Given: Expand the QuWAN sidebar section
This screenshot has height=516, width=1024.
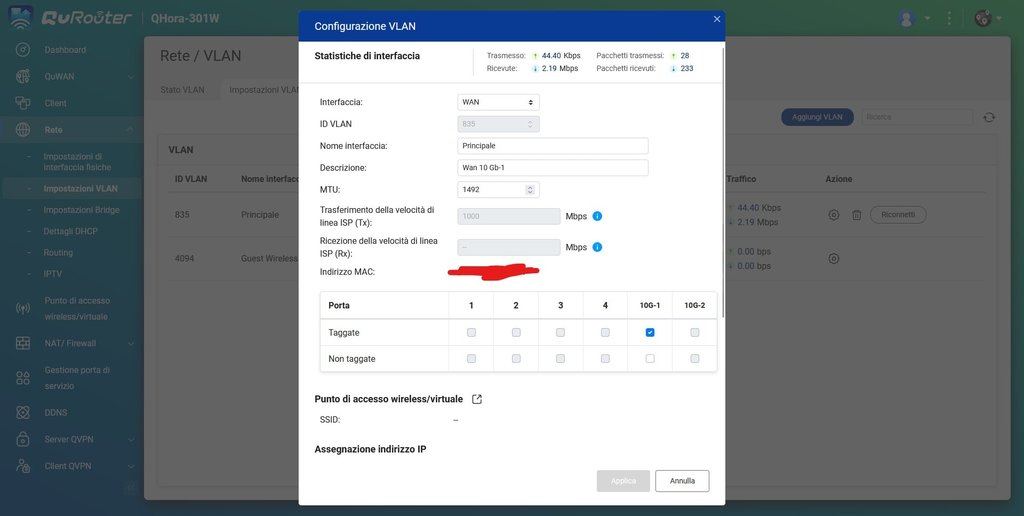Looking at the screenshot, I should 131,77.
